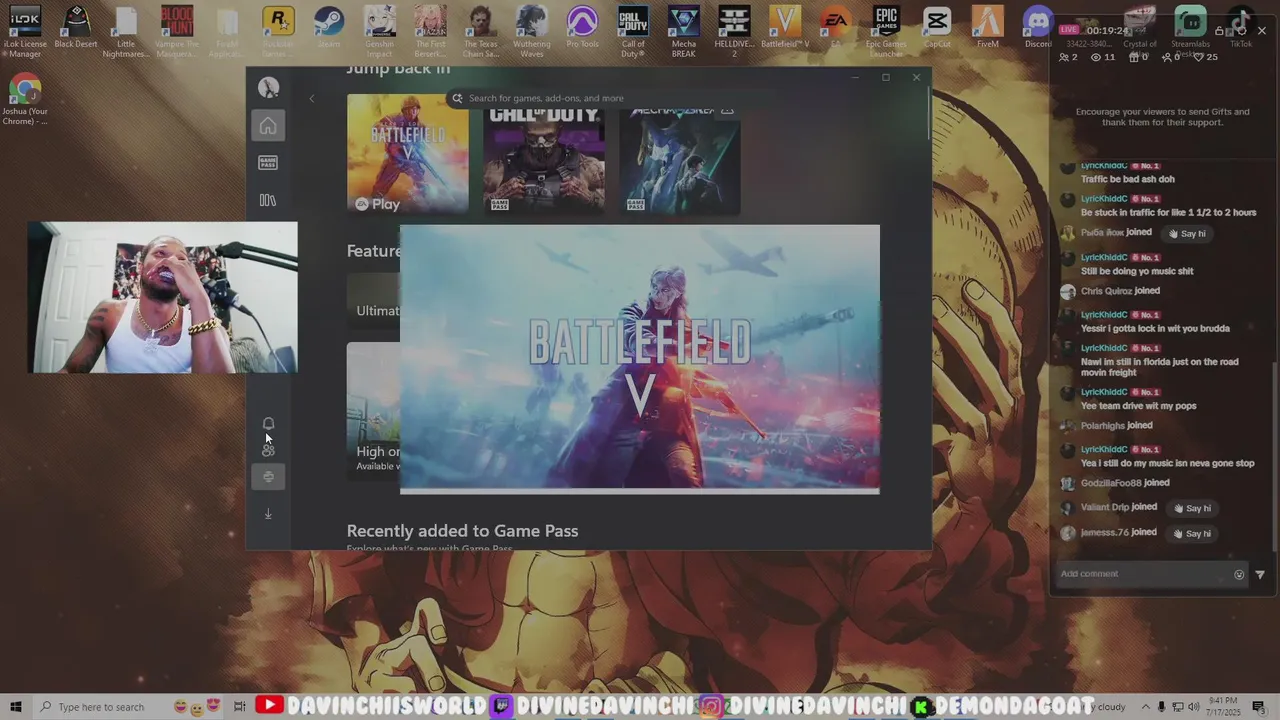Open Little Nightmares desktop shortcut
This screenshot has width=1280, height=720.
coord(126,31)
